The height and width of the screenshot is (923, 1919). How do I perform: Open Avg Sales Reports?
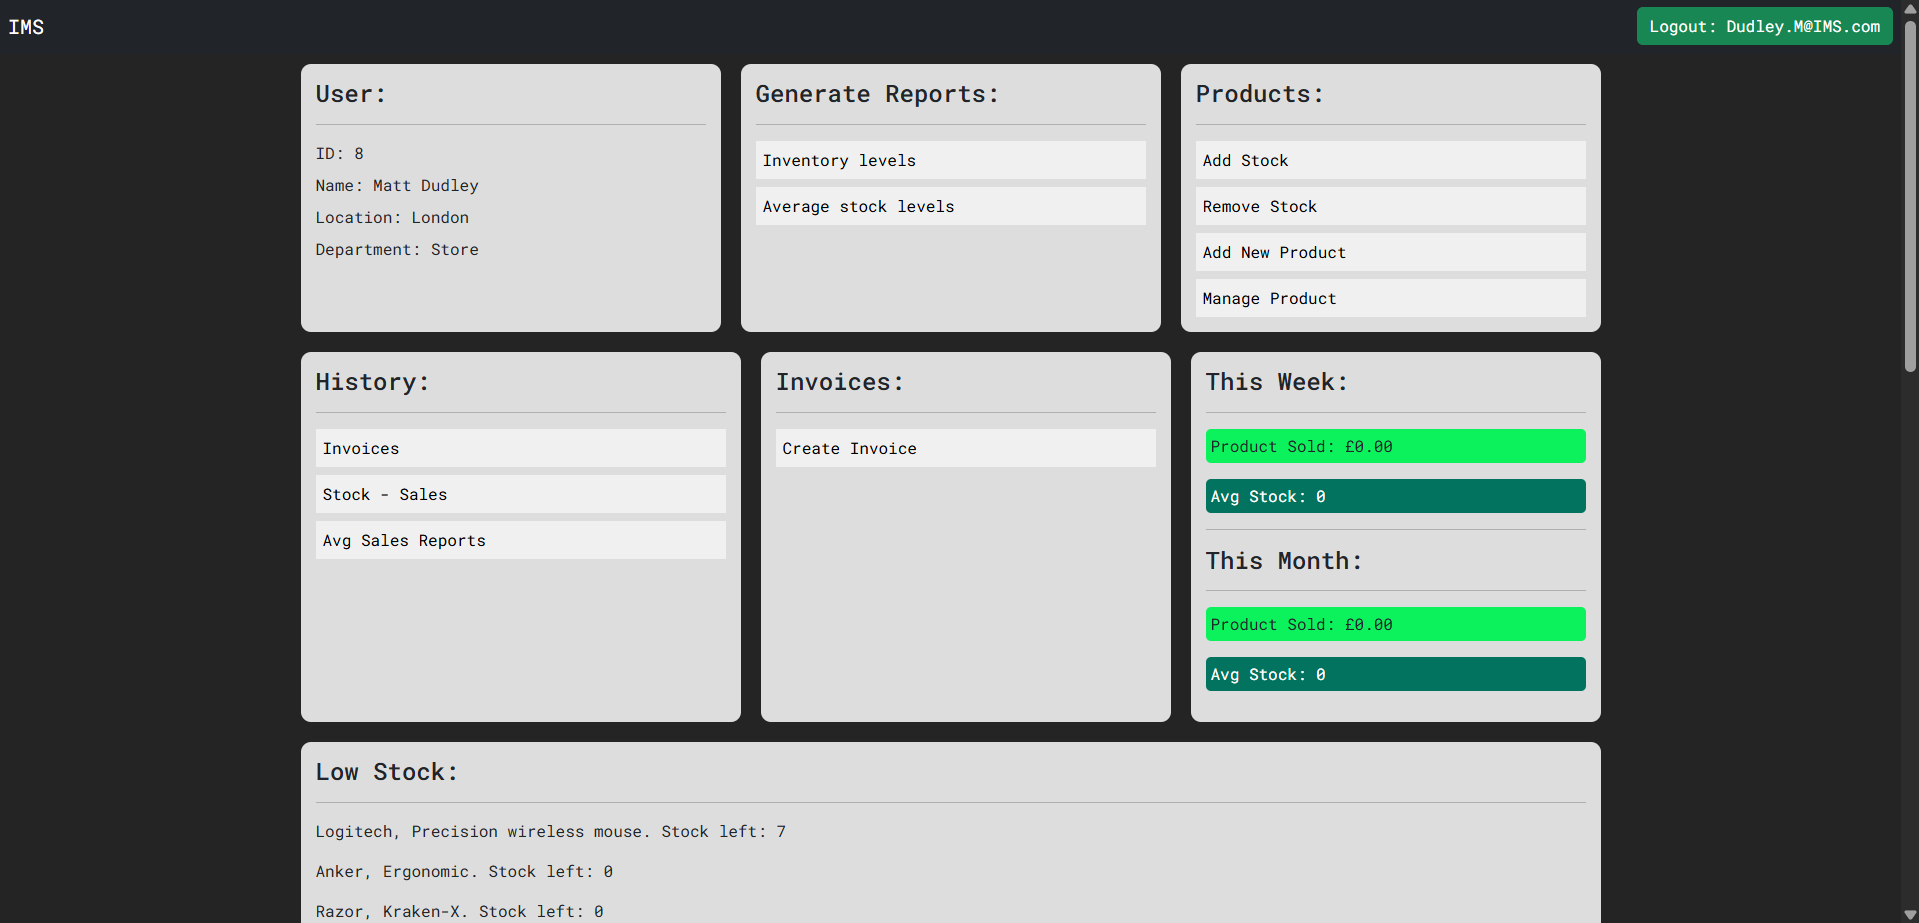pos(520,540)
